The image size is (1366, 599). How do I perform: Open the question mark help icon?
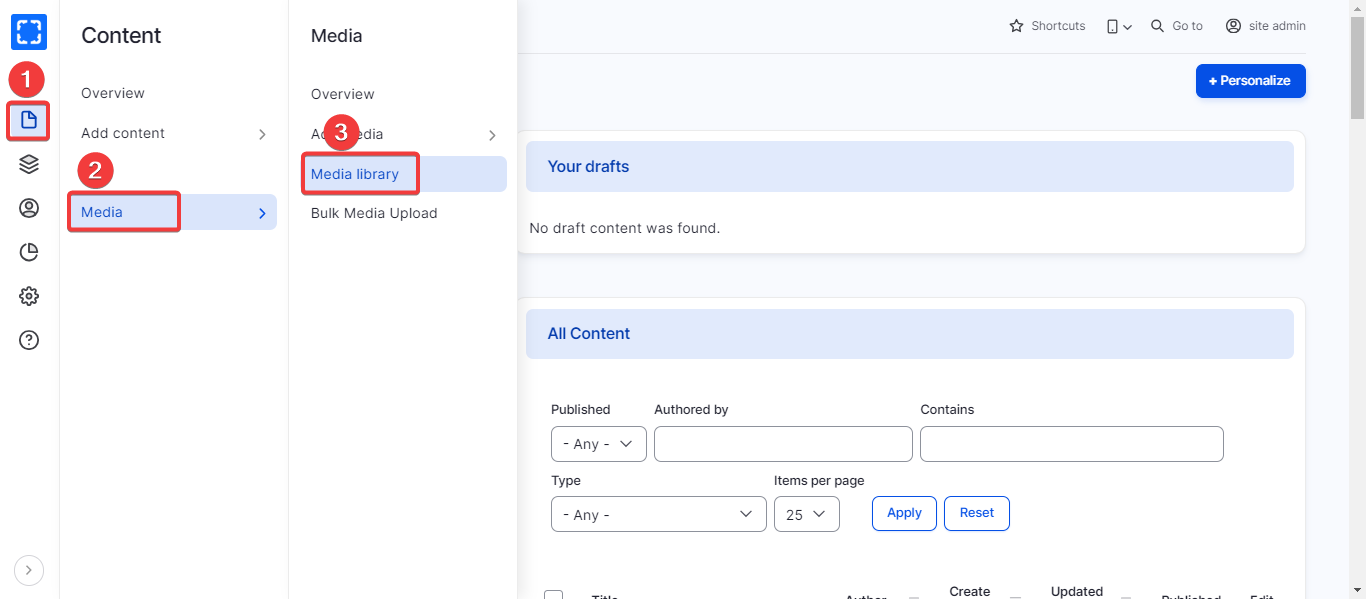click(x=29, y=340)
